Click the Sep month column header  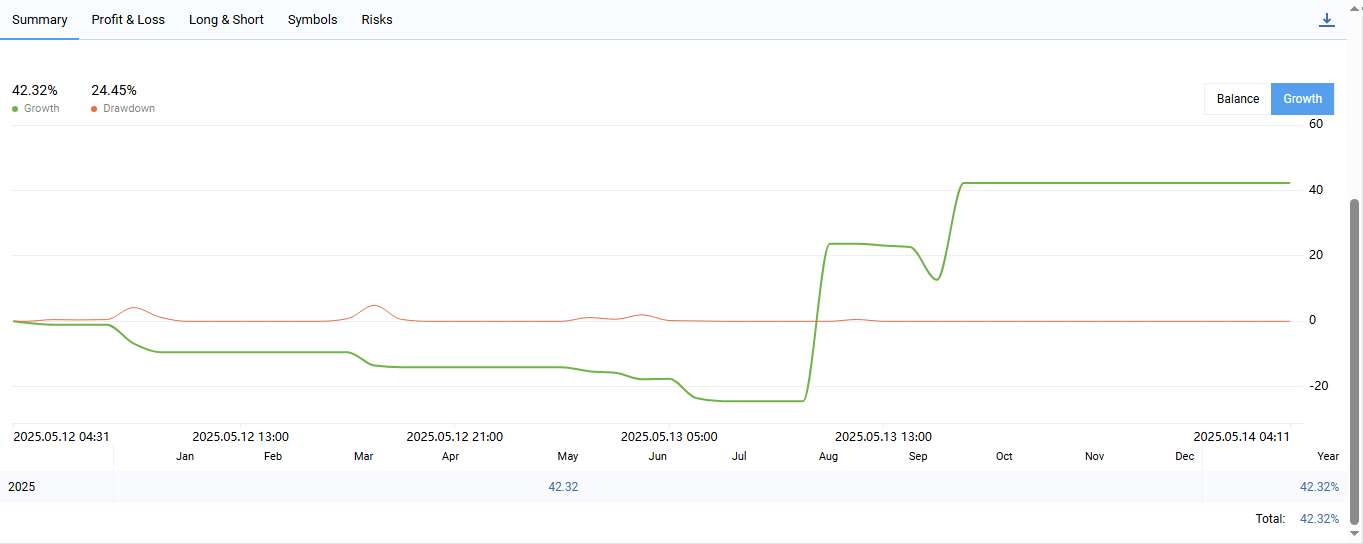[x=918, y=456]
